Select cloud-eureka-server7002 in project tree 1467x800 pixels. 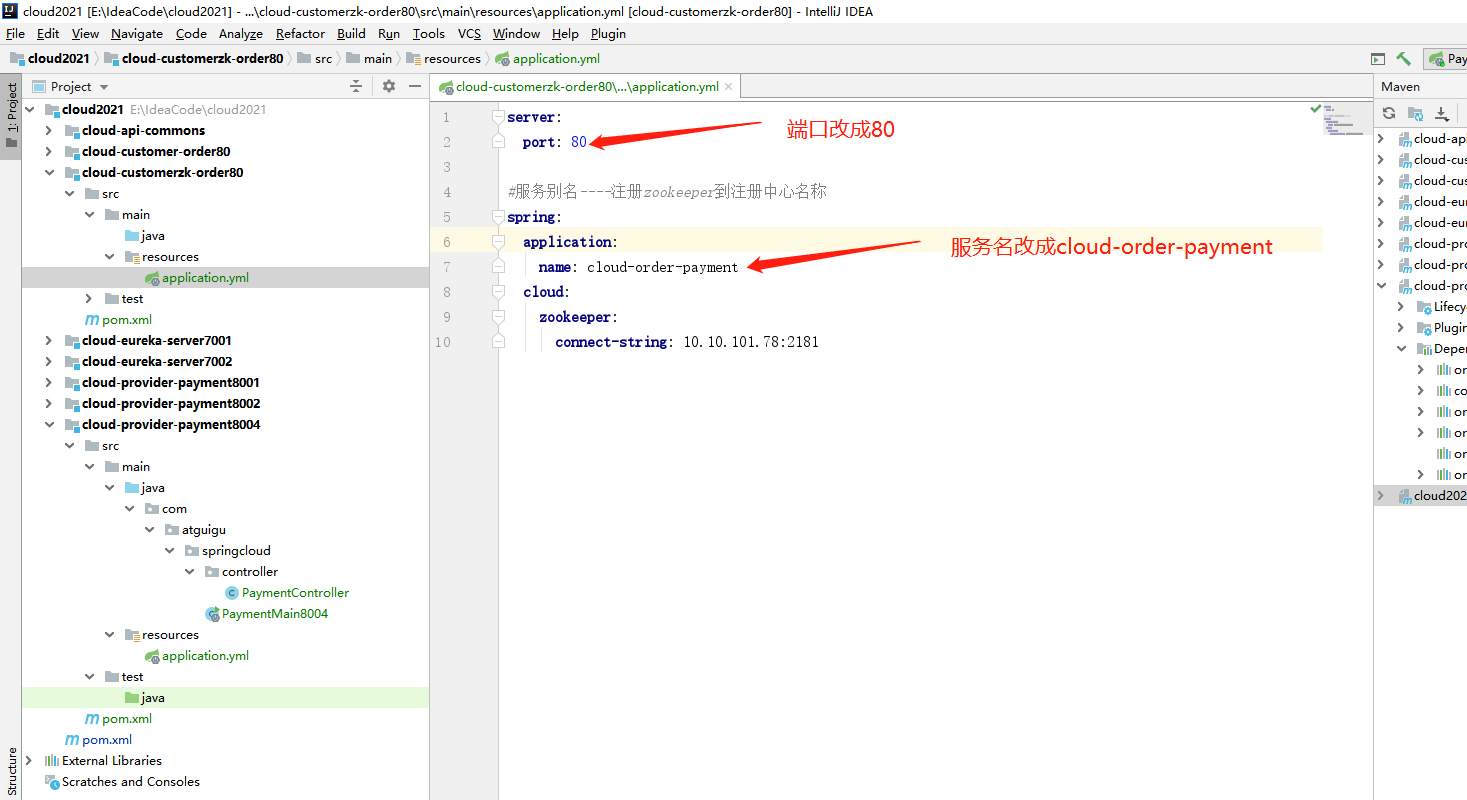tap(157, 362)
